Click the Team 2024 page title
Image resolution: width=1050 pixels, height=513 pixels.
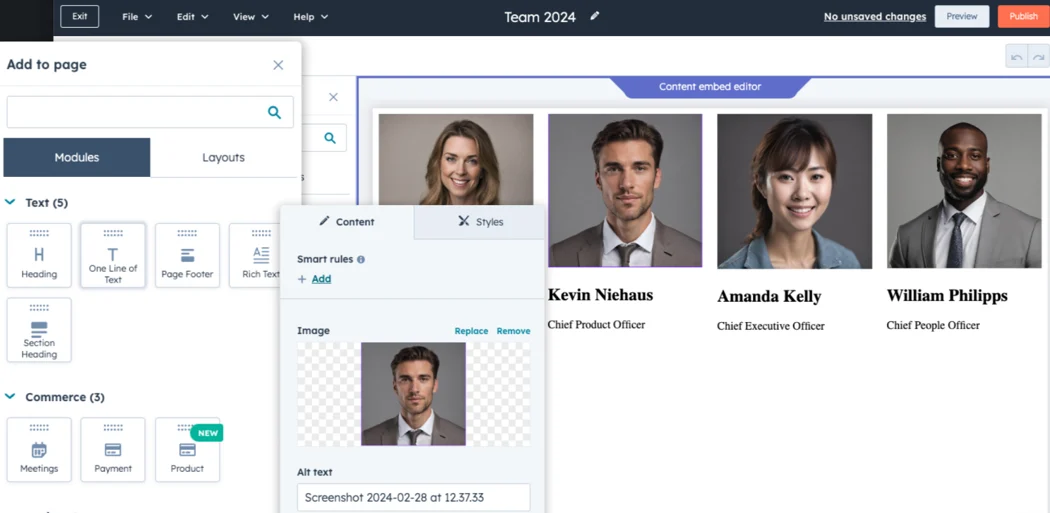tap(540, 17)
